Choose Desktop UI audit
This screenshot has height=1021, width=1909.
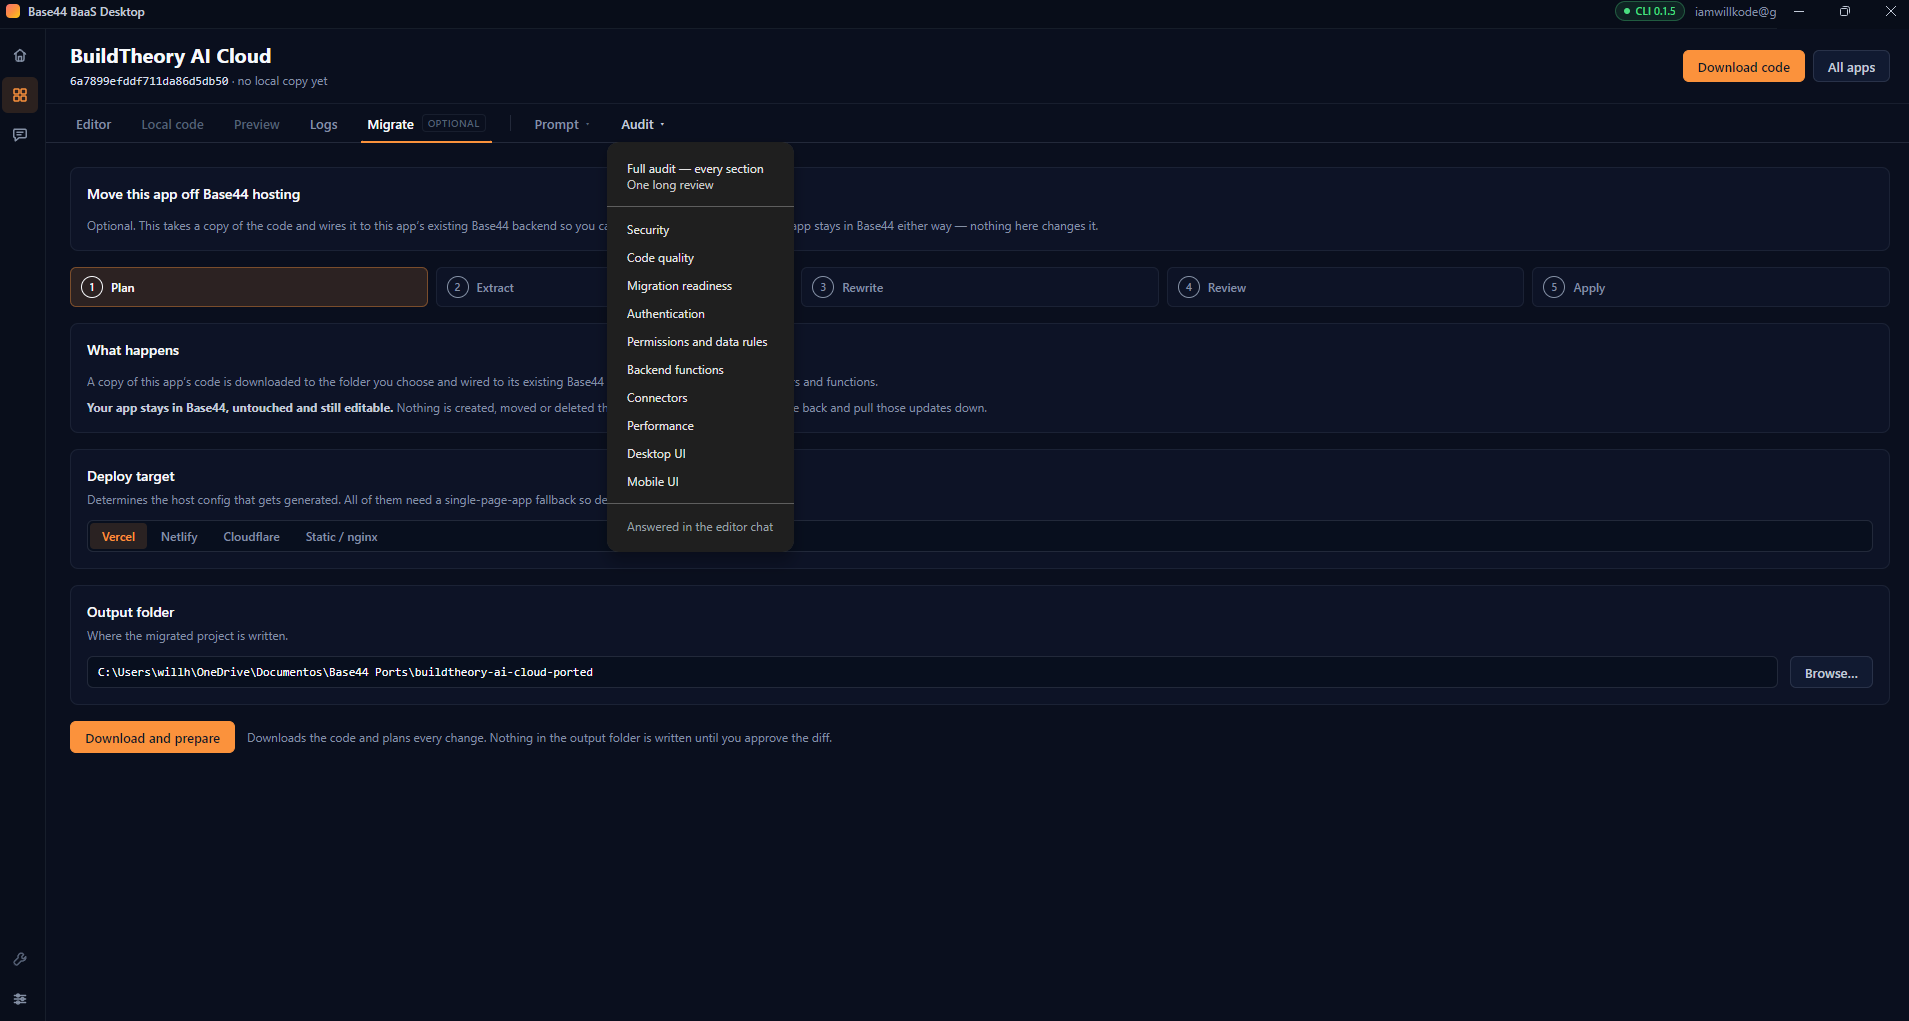700,454
